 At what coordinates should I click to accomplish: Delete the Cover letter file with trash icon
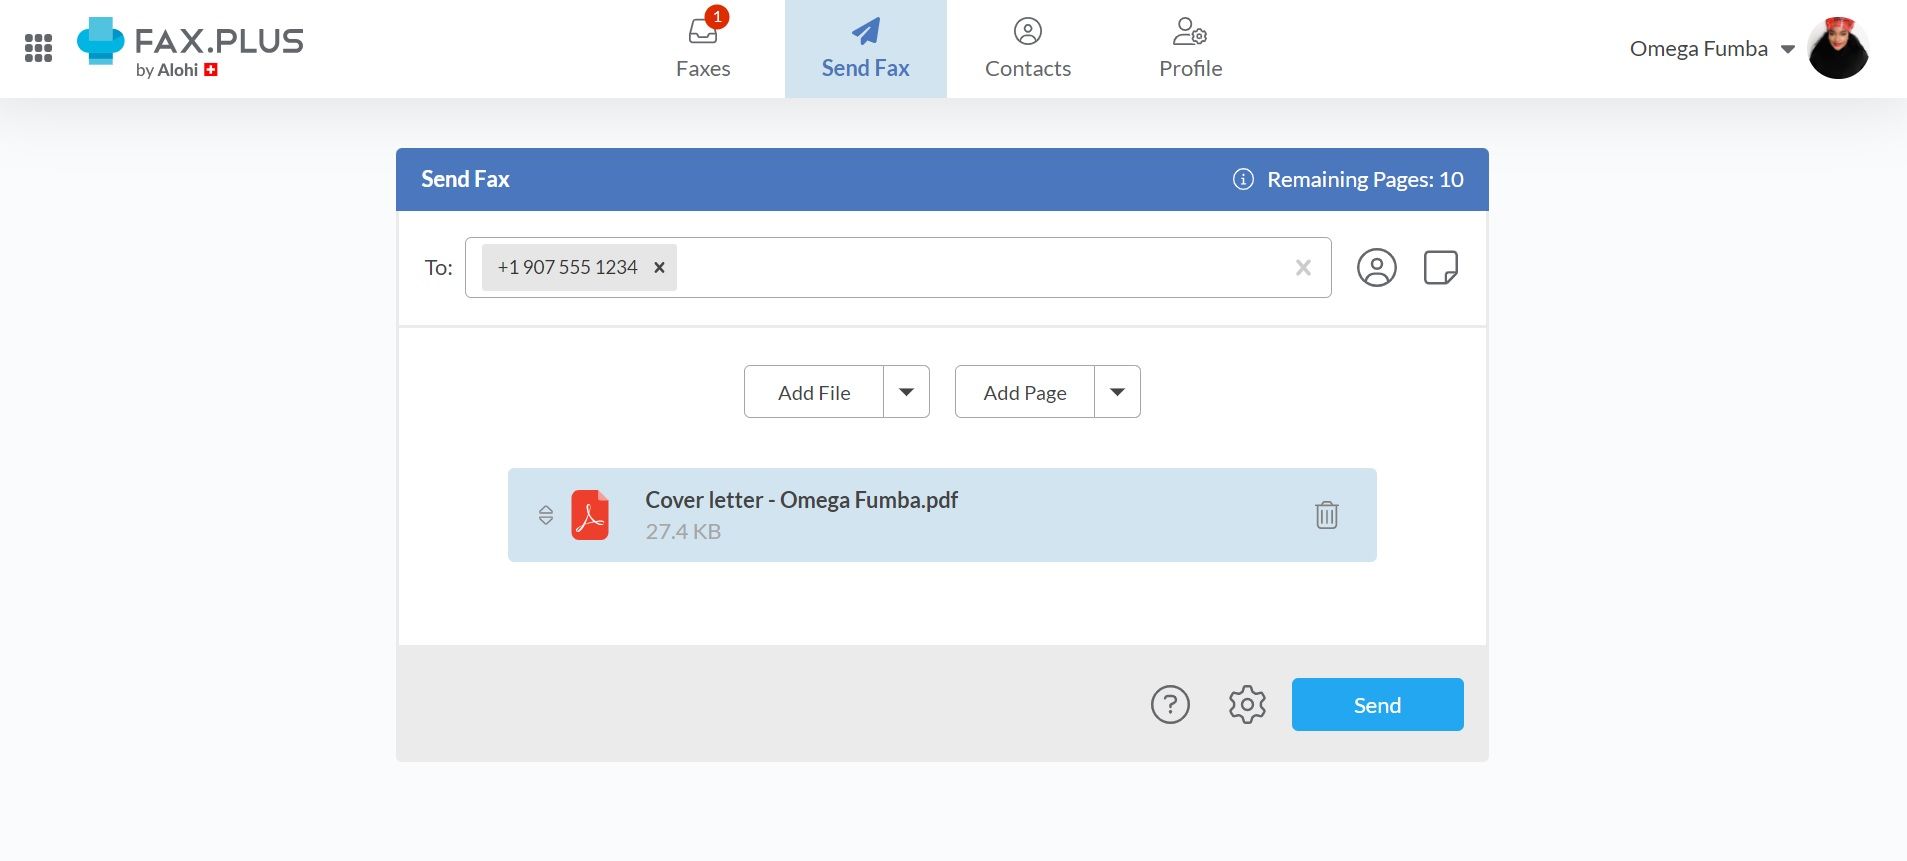coord(1326,515)
